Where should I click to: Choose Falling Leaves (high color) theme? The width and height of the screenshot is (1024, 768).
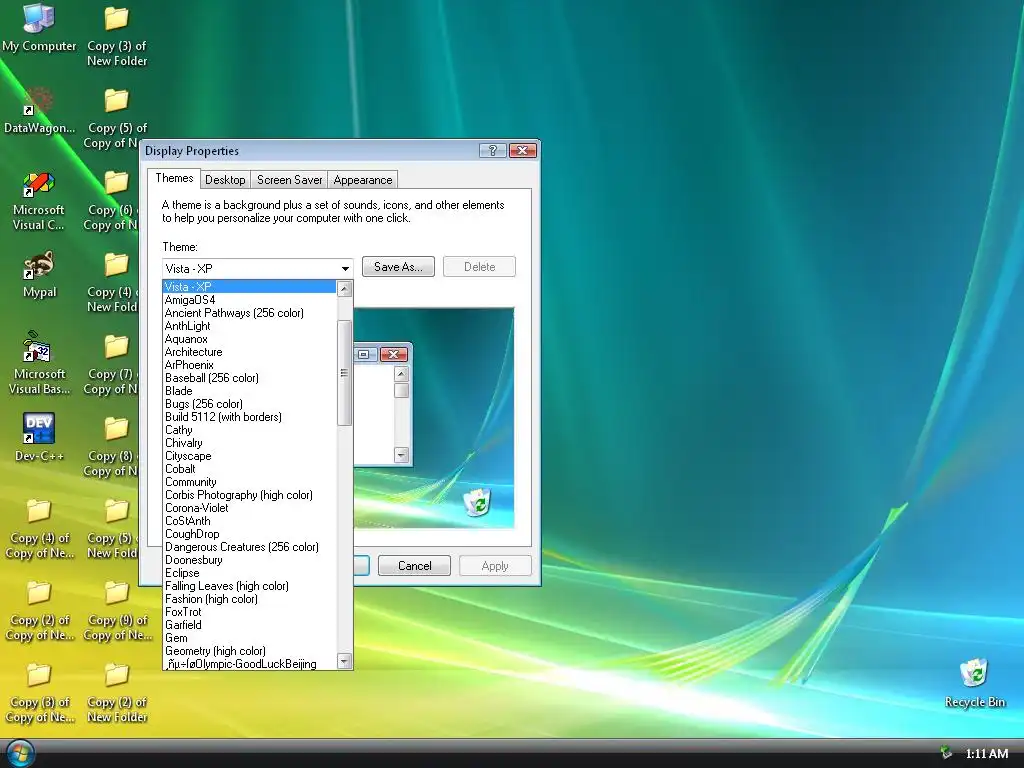[249, 586]
